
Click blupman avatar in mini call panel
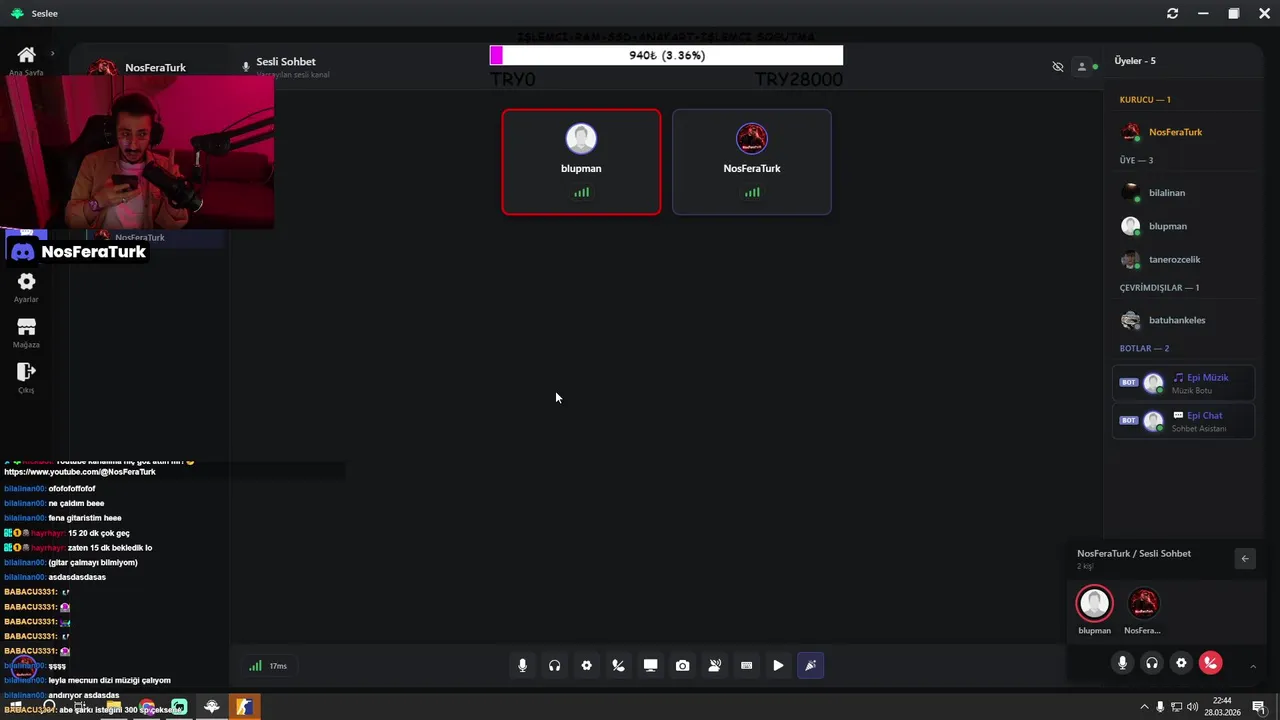(1094, 603)
